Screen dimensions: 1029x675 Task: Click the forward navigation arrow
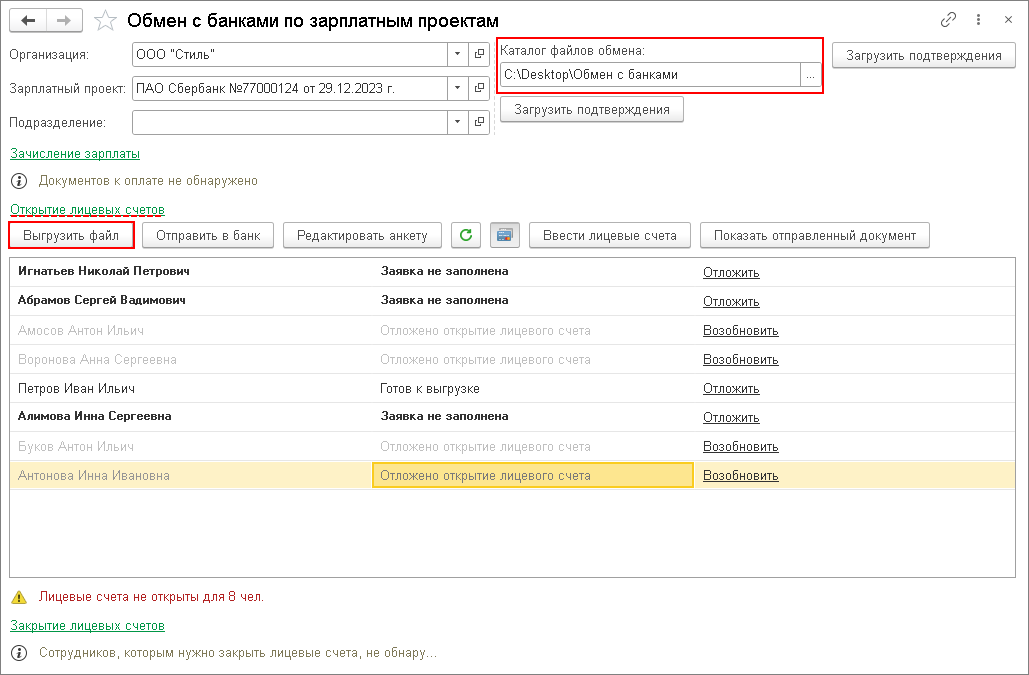pos(64,20)
